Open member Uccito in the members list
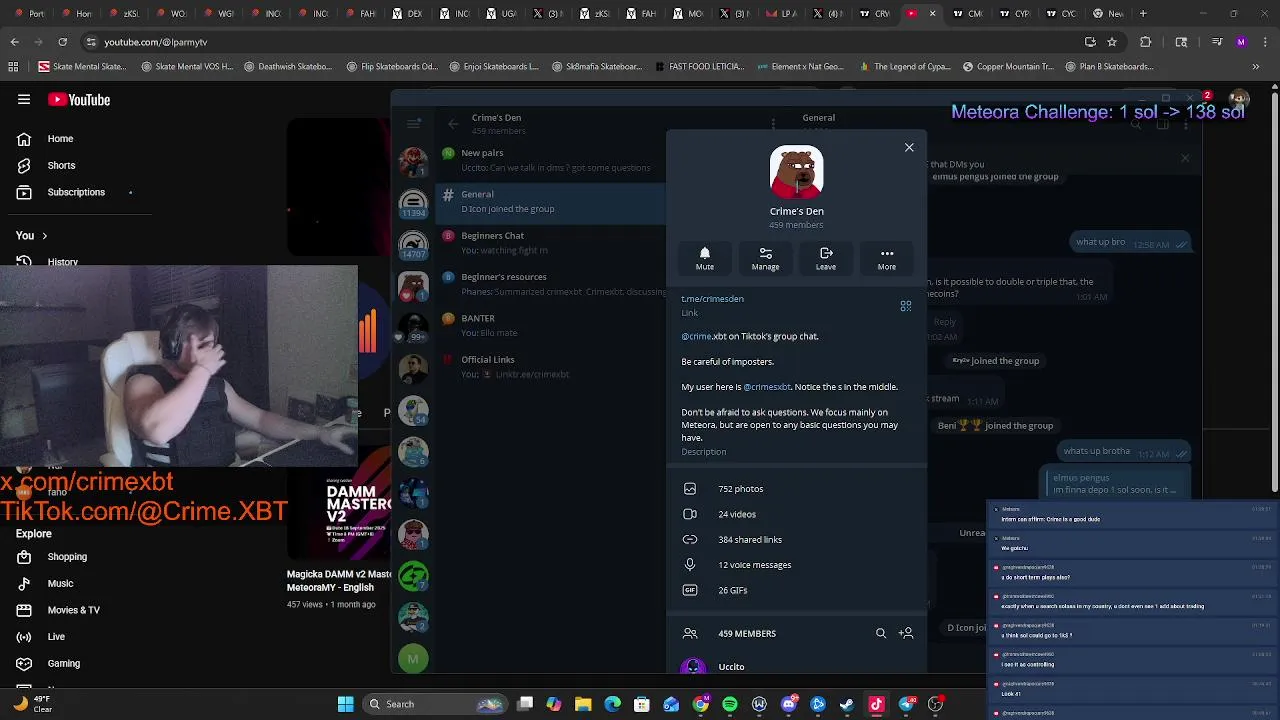1280x720 pixels. (797, 666)
